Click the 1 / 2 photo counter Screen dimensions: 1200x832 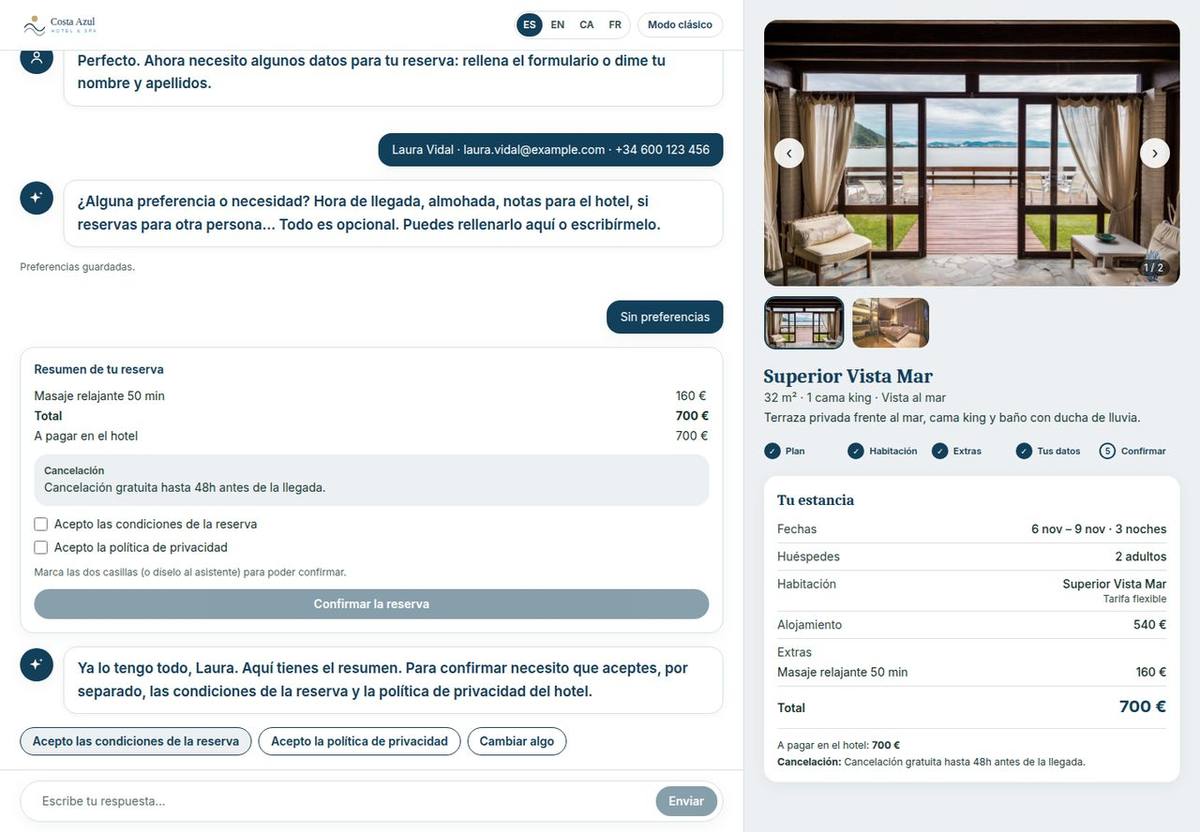(1154, 268)
